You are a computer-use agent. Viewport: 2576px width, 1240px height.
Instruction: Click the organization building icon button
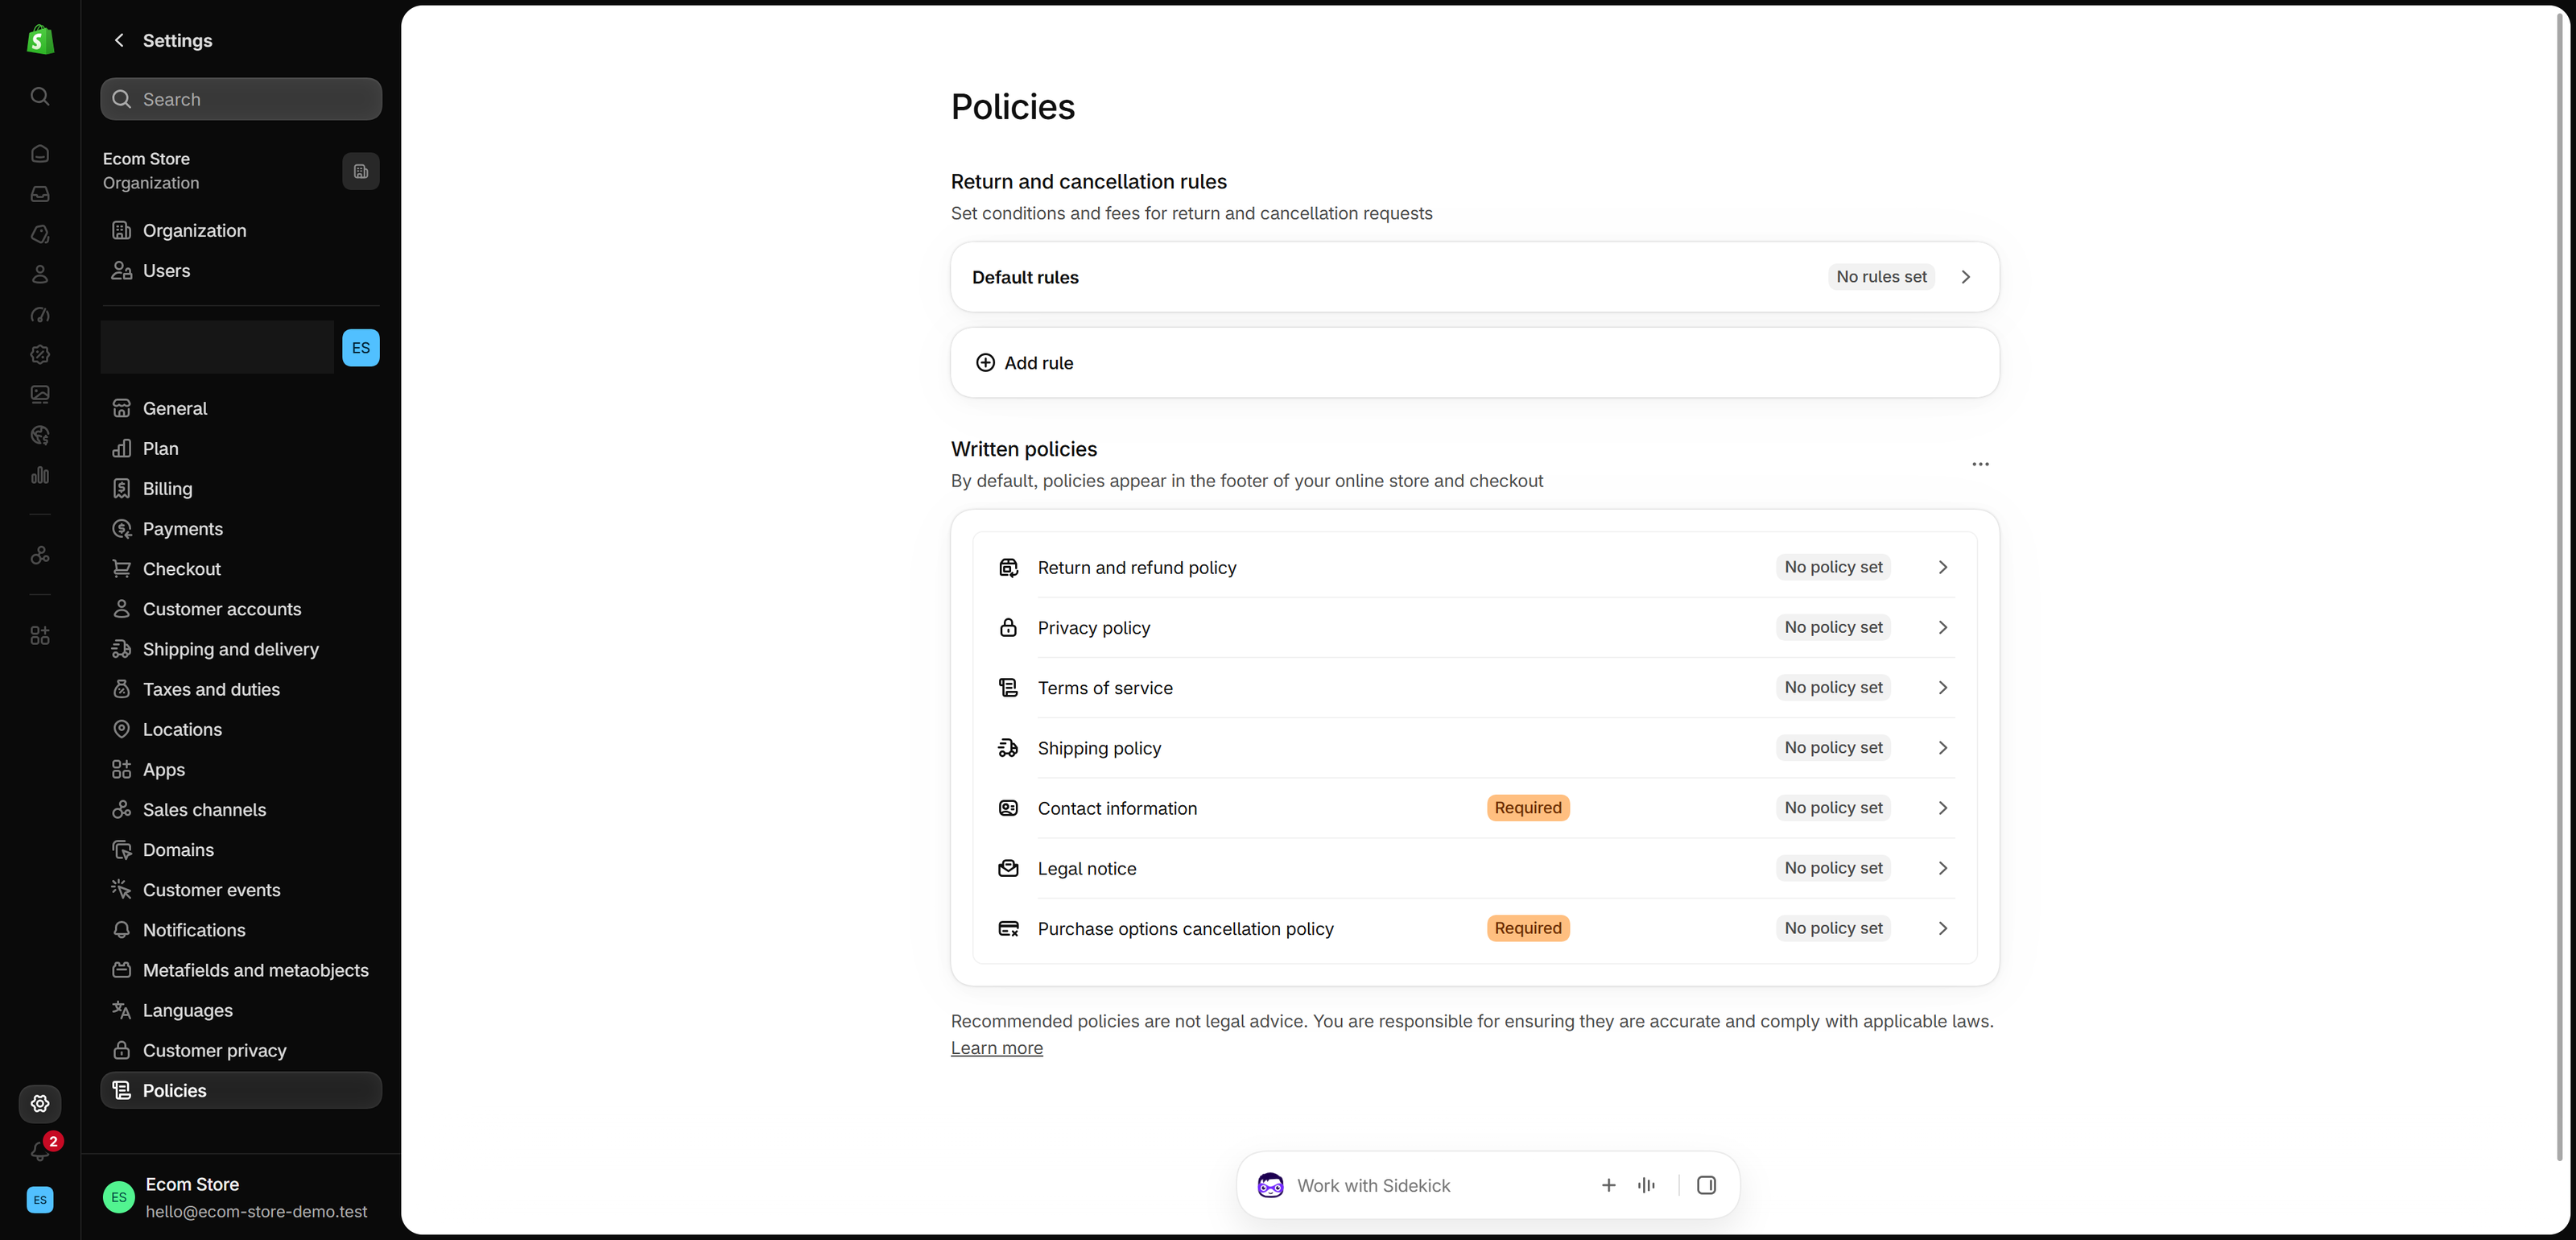361,171
